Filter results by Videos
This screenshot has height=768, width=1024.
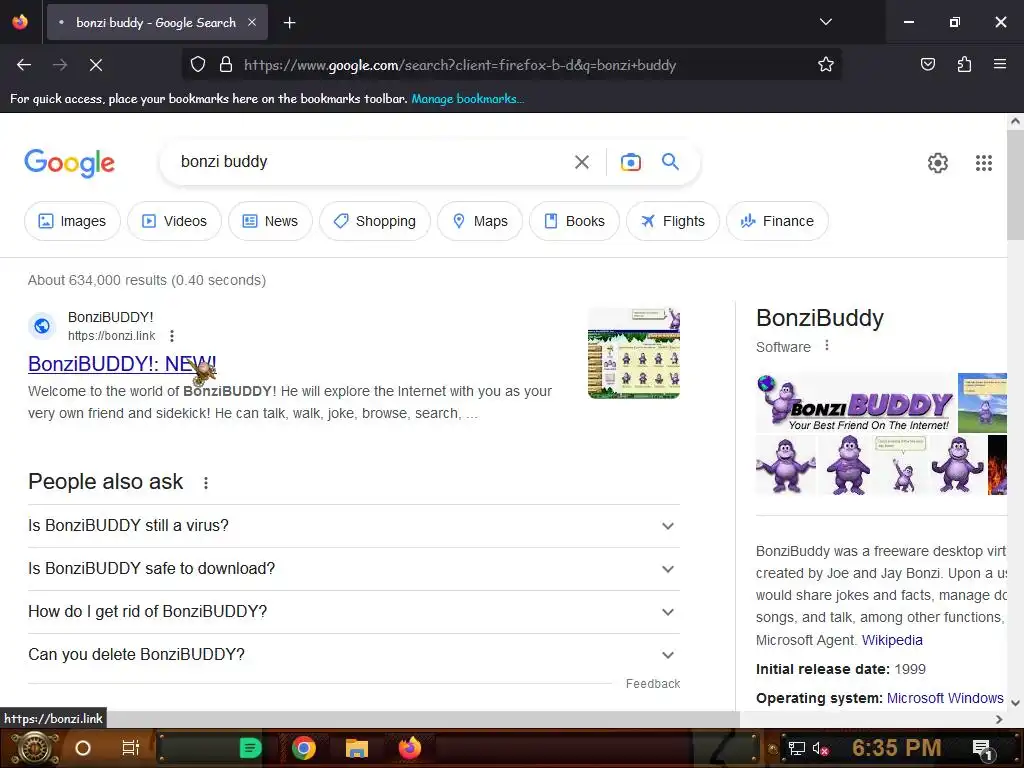[x=174, y=221]
